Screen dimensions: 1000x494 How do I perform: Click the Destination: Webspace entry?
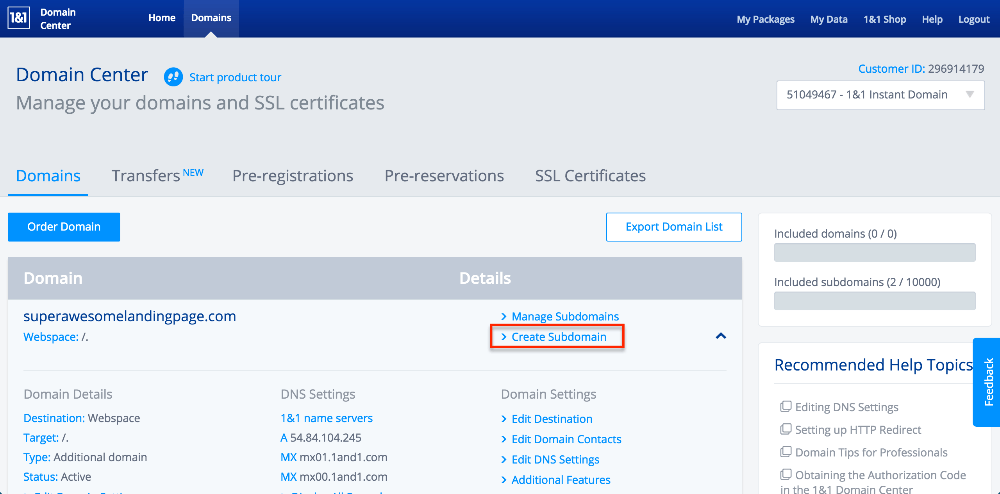pyautogui.click(x=82, y=418)
